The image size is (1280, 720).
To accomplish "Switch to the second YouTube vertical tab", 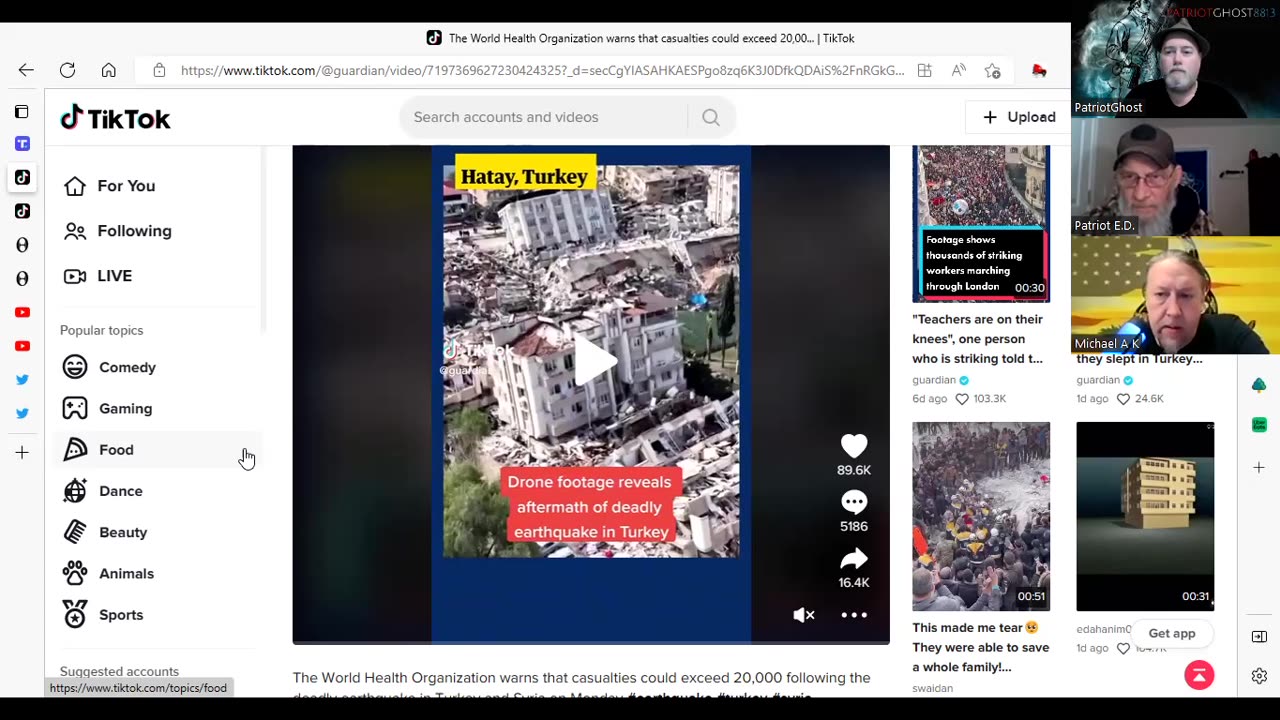I will 22,346.
